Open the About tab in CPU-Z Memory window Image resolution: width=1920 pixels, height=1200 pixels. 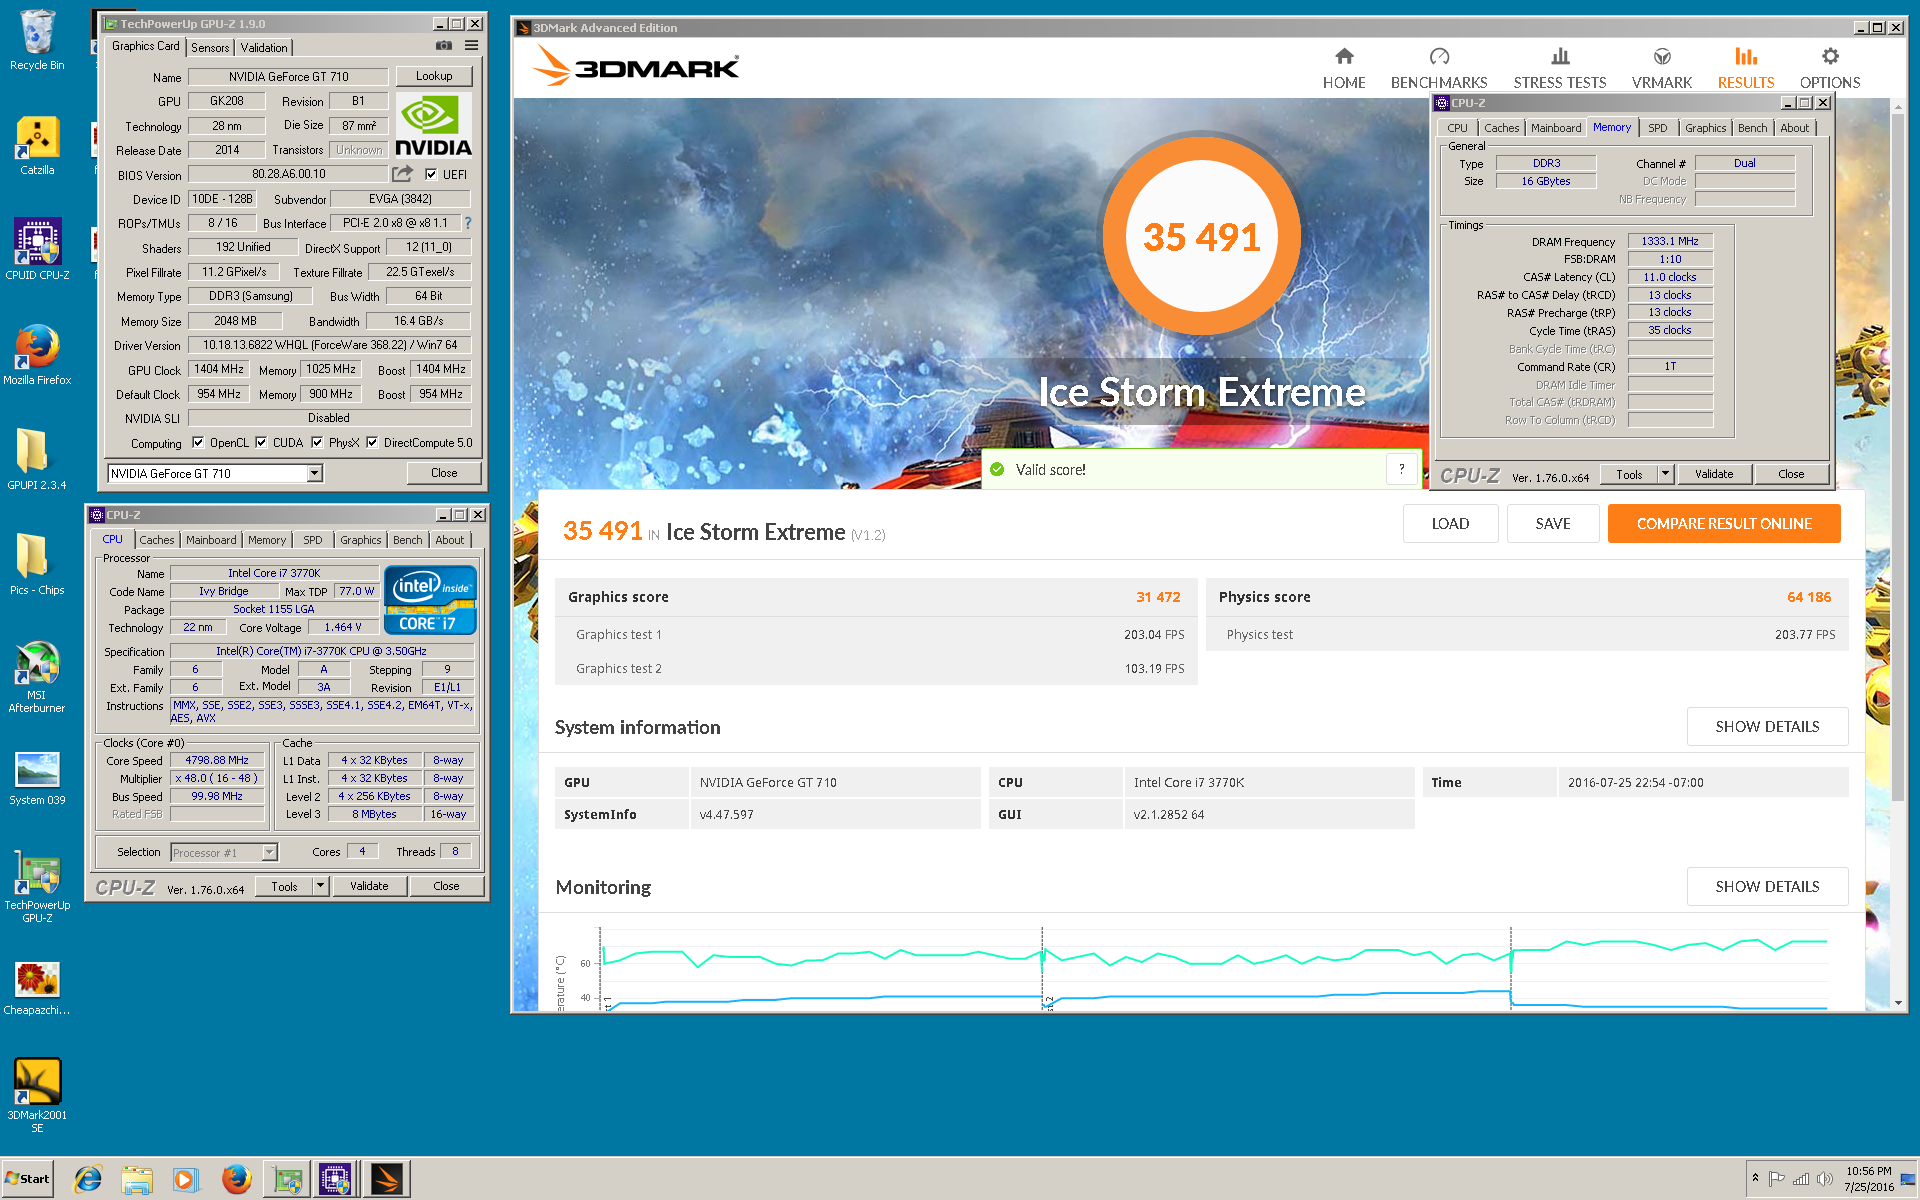(1794, 128)
